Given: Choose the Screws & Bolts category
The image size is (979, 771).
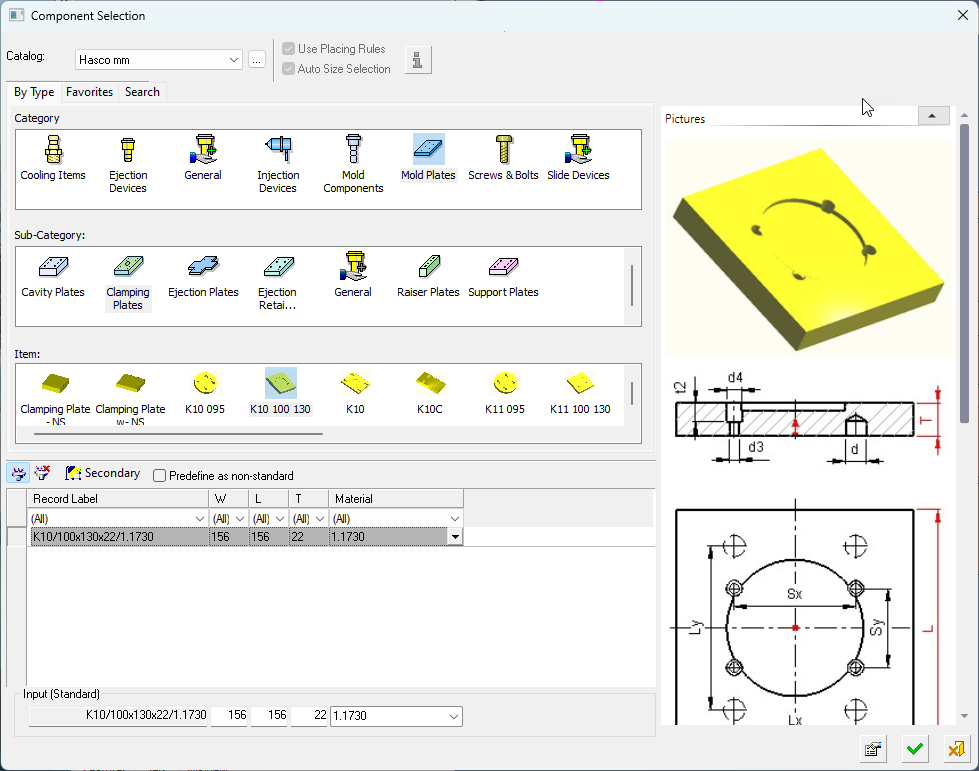Looking at the screenshot, I should tap(503, 152).
